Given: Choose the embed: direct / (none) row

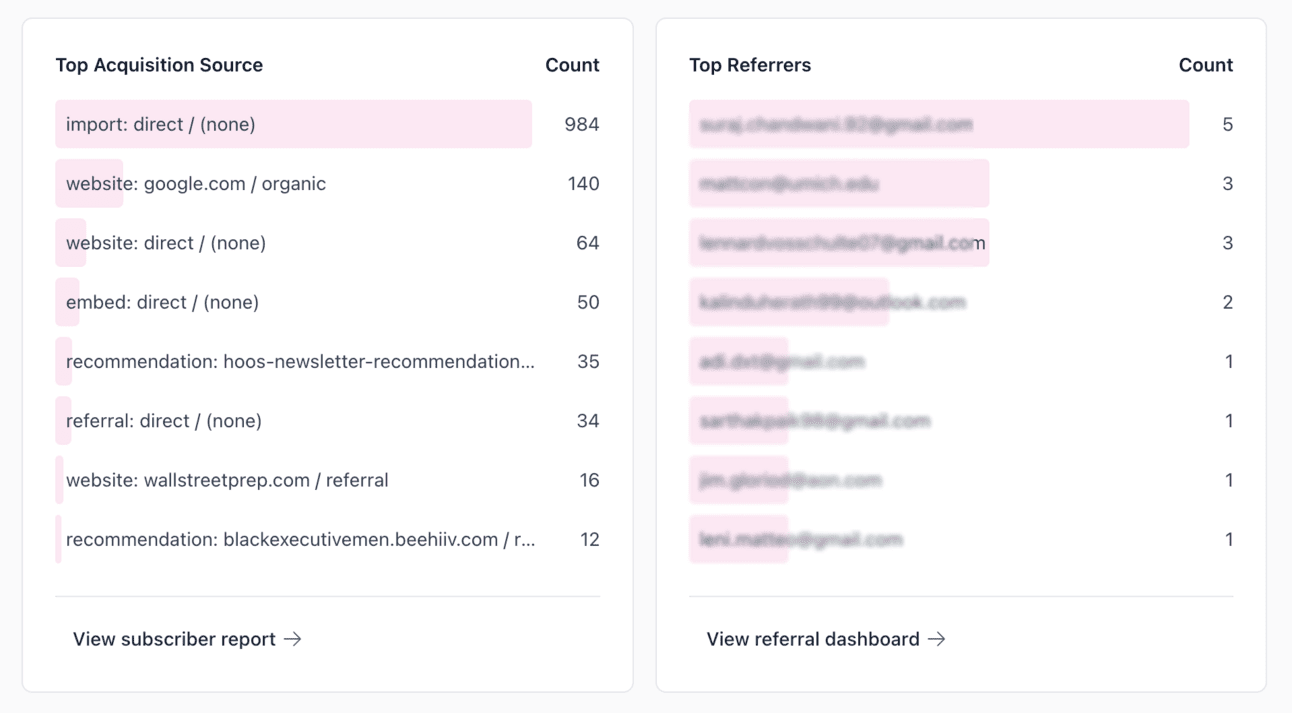Looking at the screenshot, I should [x=327, y=302].
